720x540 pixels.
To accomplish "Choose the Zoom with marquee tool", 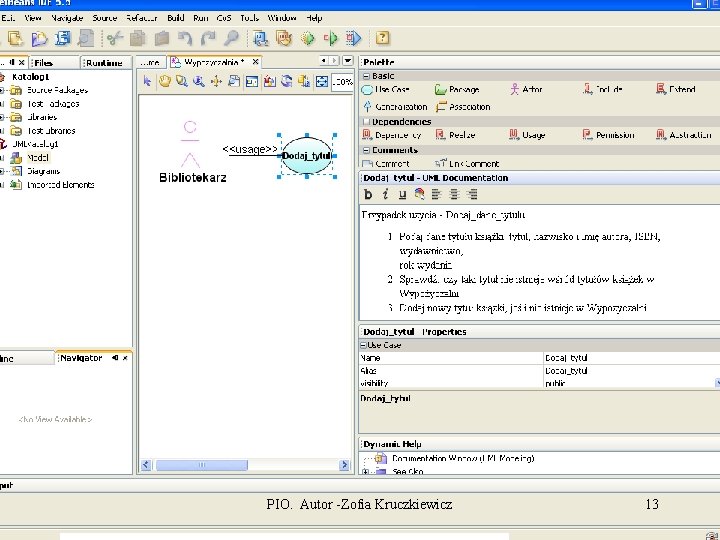I will (182, 81).
